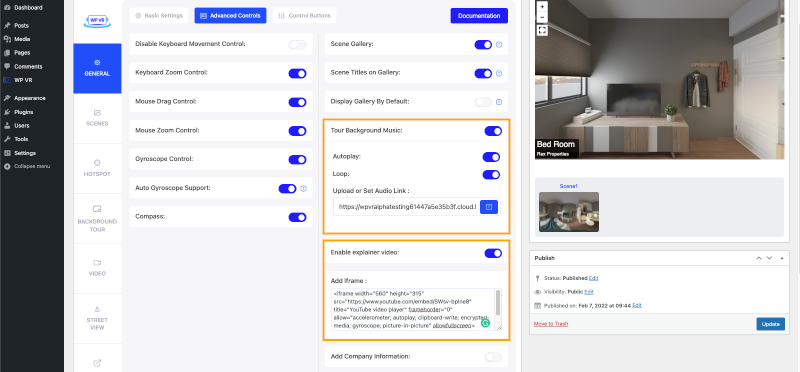The image size is (800, 372).
Task: Collapse the Publish panel toggle
Action: click(782, 258)
